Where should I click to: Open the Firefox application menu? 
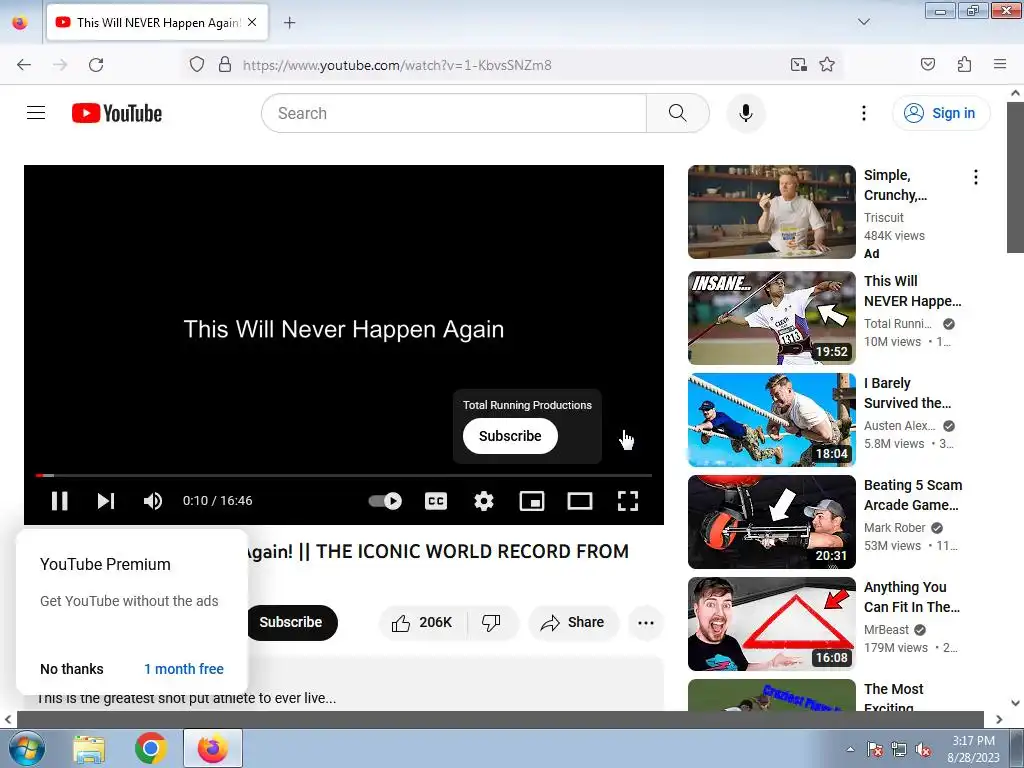point(1000,65)
